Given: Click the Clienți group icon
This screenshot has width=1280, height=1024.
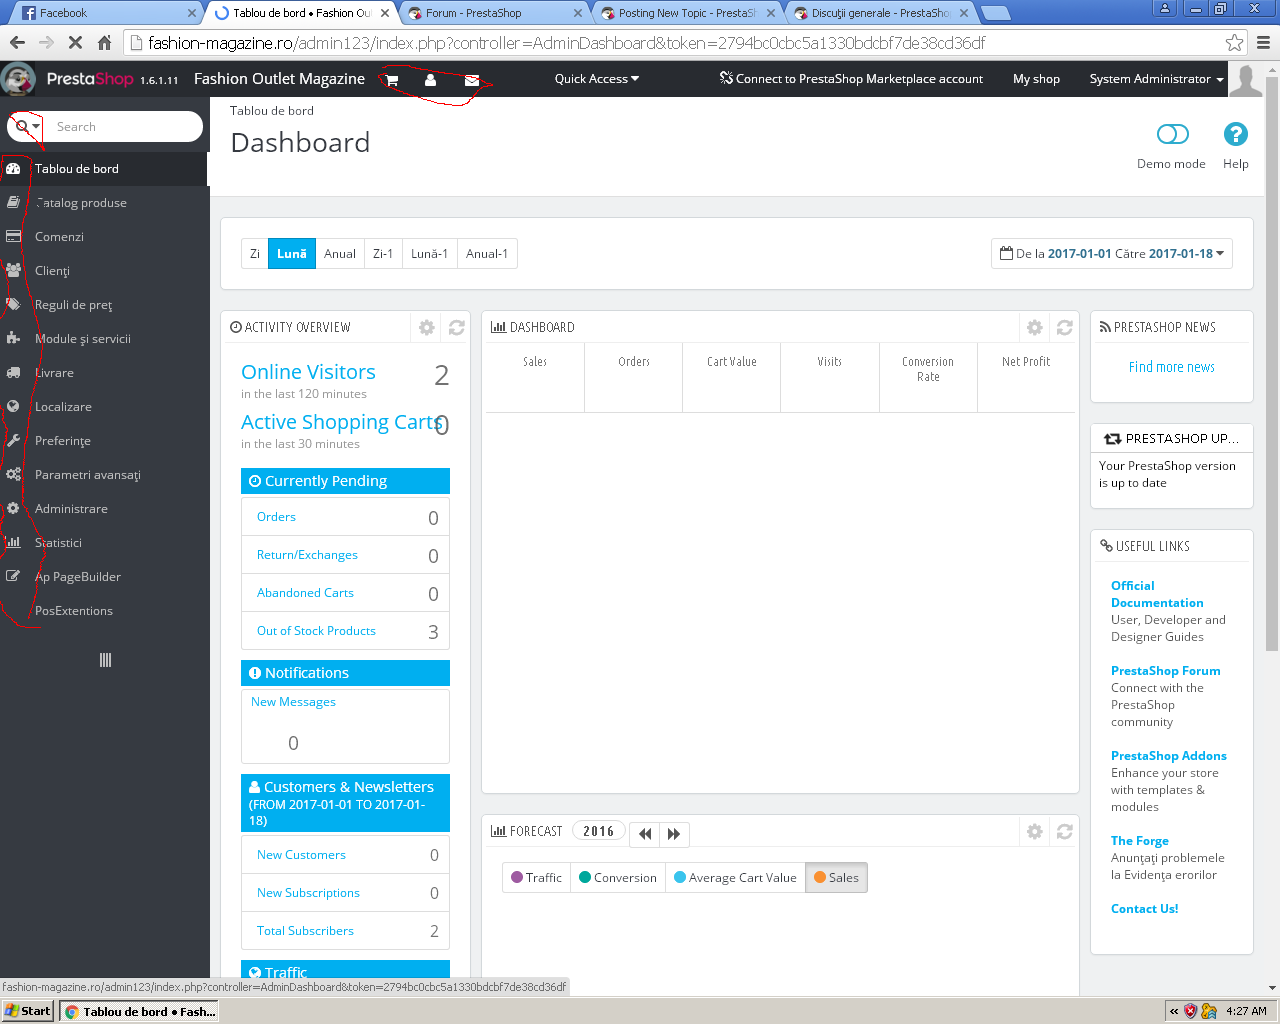Looking at the screenshot, I should [13, 270].
